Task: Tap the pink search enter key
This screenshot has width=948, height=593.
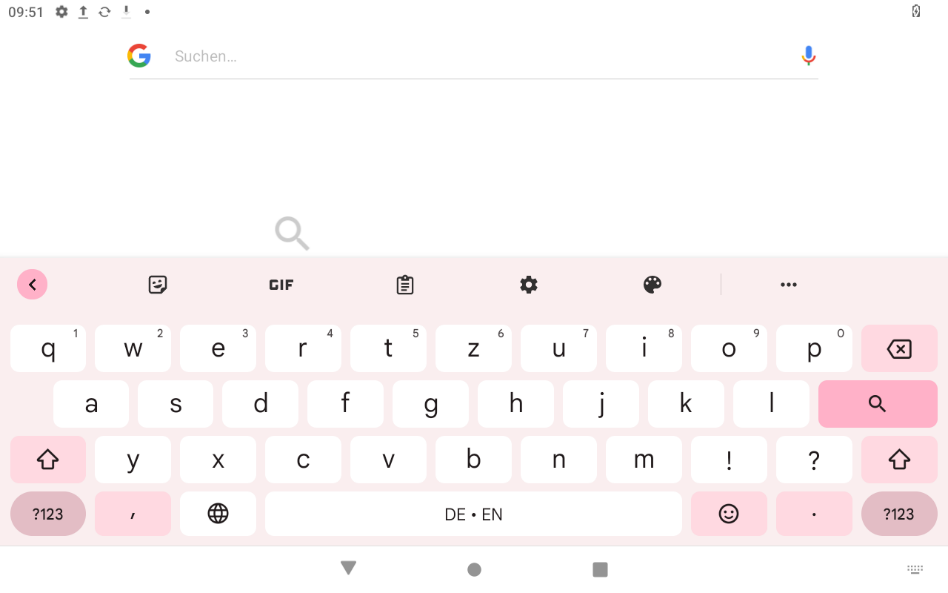Action: point(877,404)
